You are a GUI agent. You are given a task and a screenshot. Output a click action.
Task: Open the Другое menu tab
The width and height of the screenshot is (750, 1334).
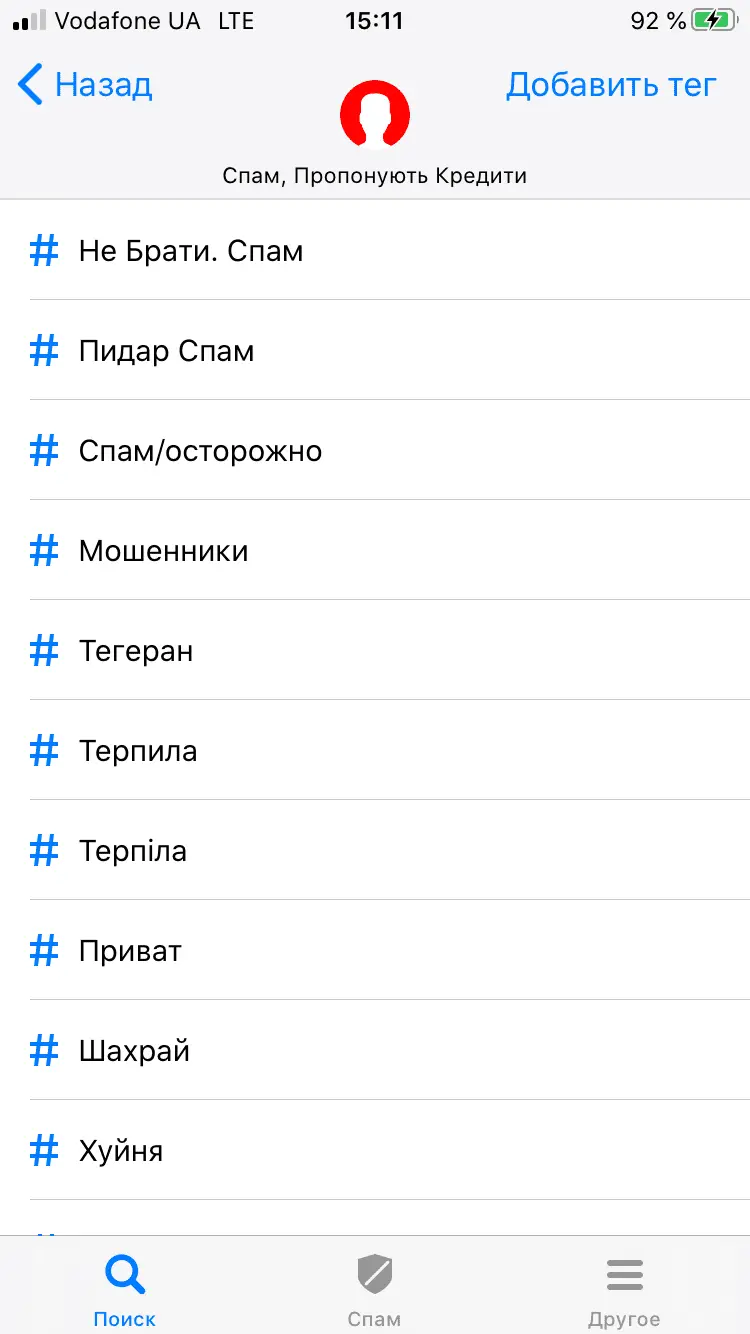pos(624,1290)
